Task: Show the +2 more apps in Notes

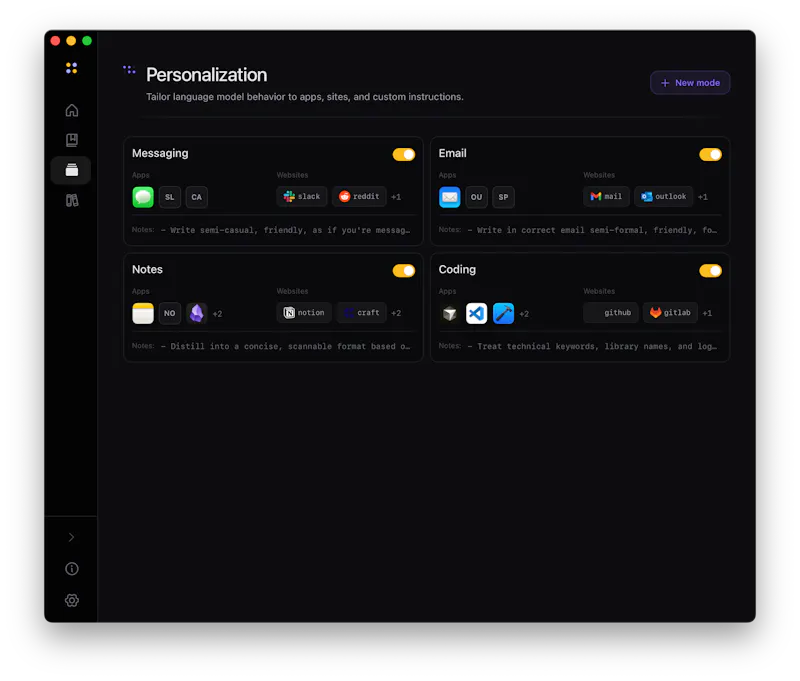Action: [217, 314]
